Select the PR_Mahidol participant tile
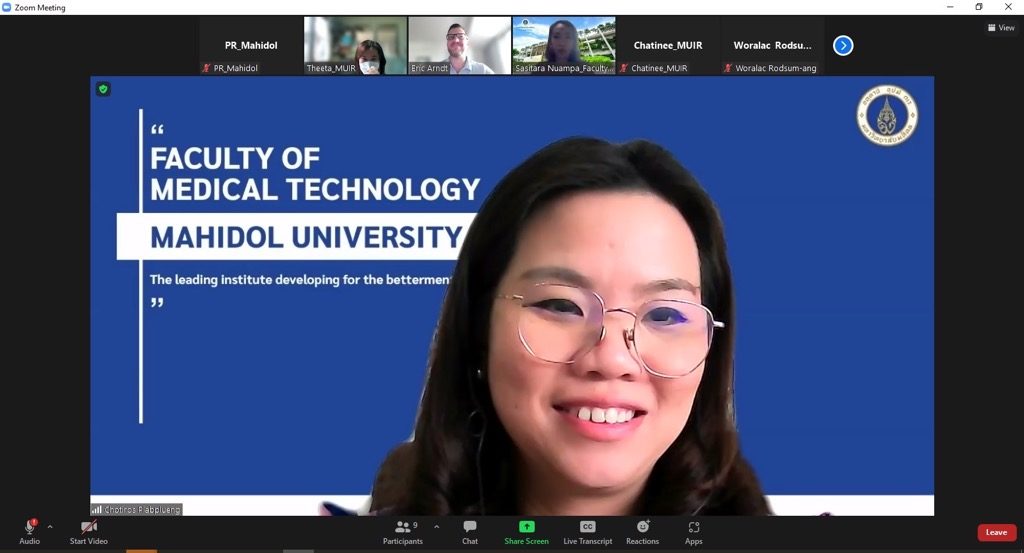The height and width of the screenshot is (553, 1024). point(251,45)
